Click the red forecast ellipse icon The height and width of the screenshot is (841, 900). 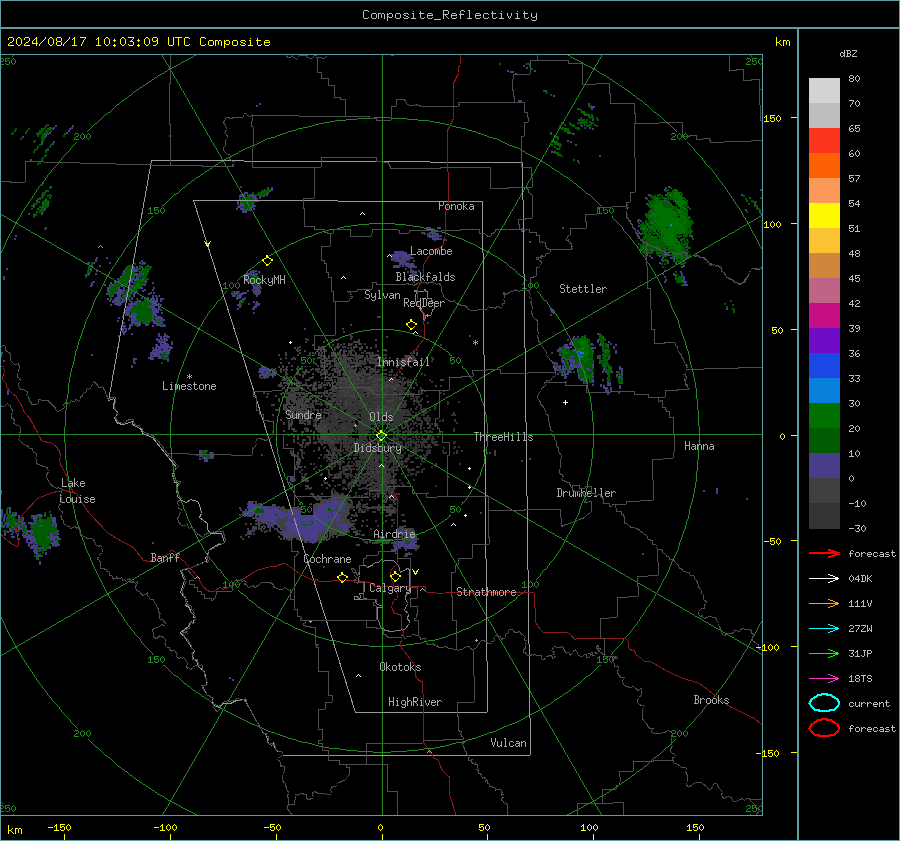(x=824, y=728)
